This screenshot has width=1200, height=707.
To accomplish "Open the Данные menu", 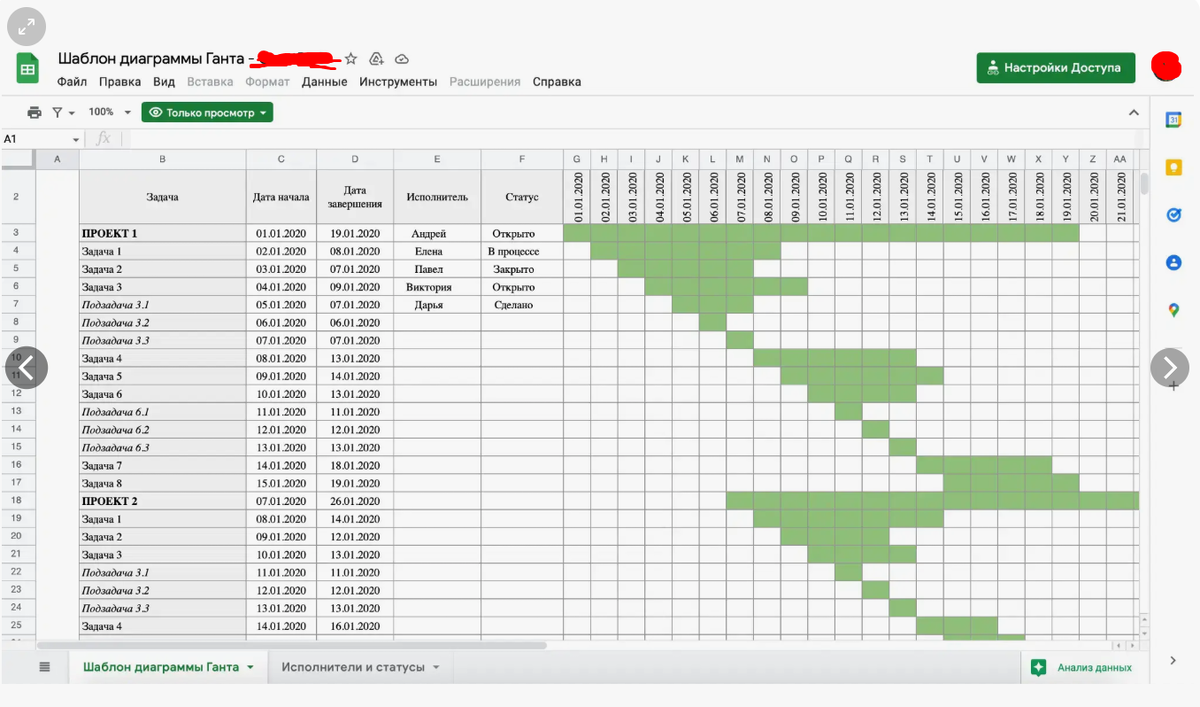I will (325, 82).
